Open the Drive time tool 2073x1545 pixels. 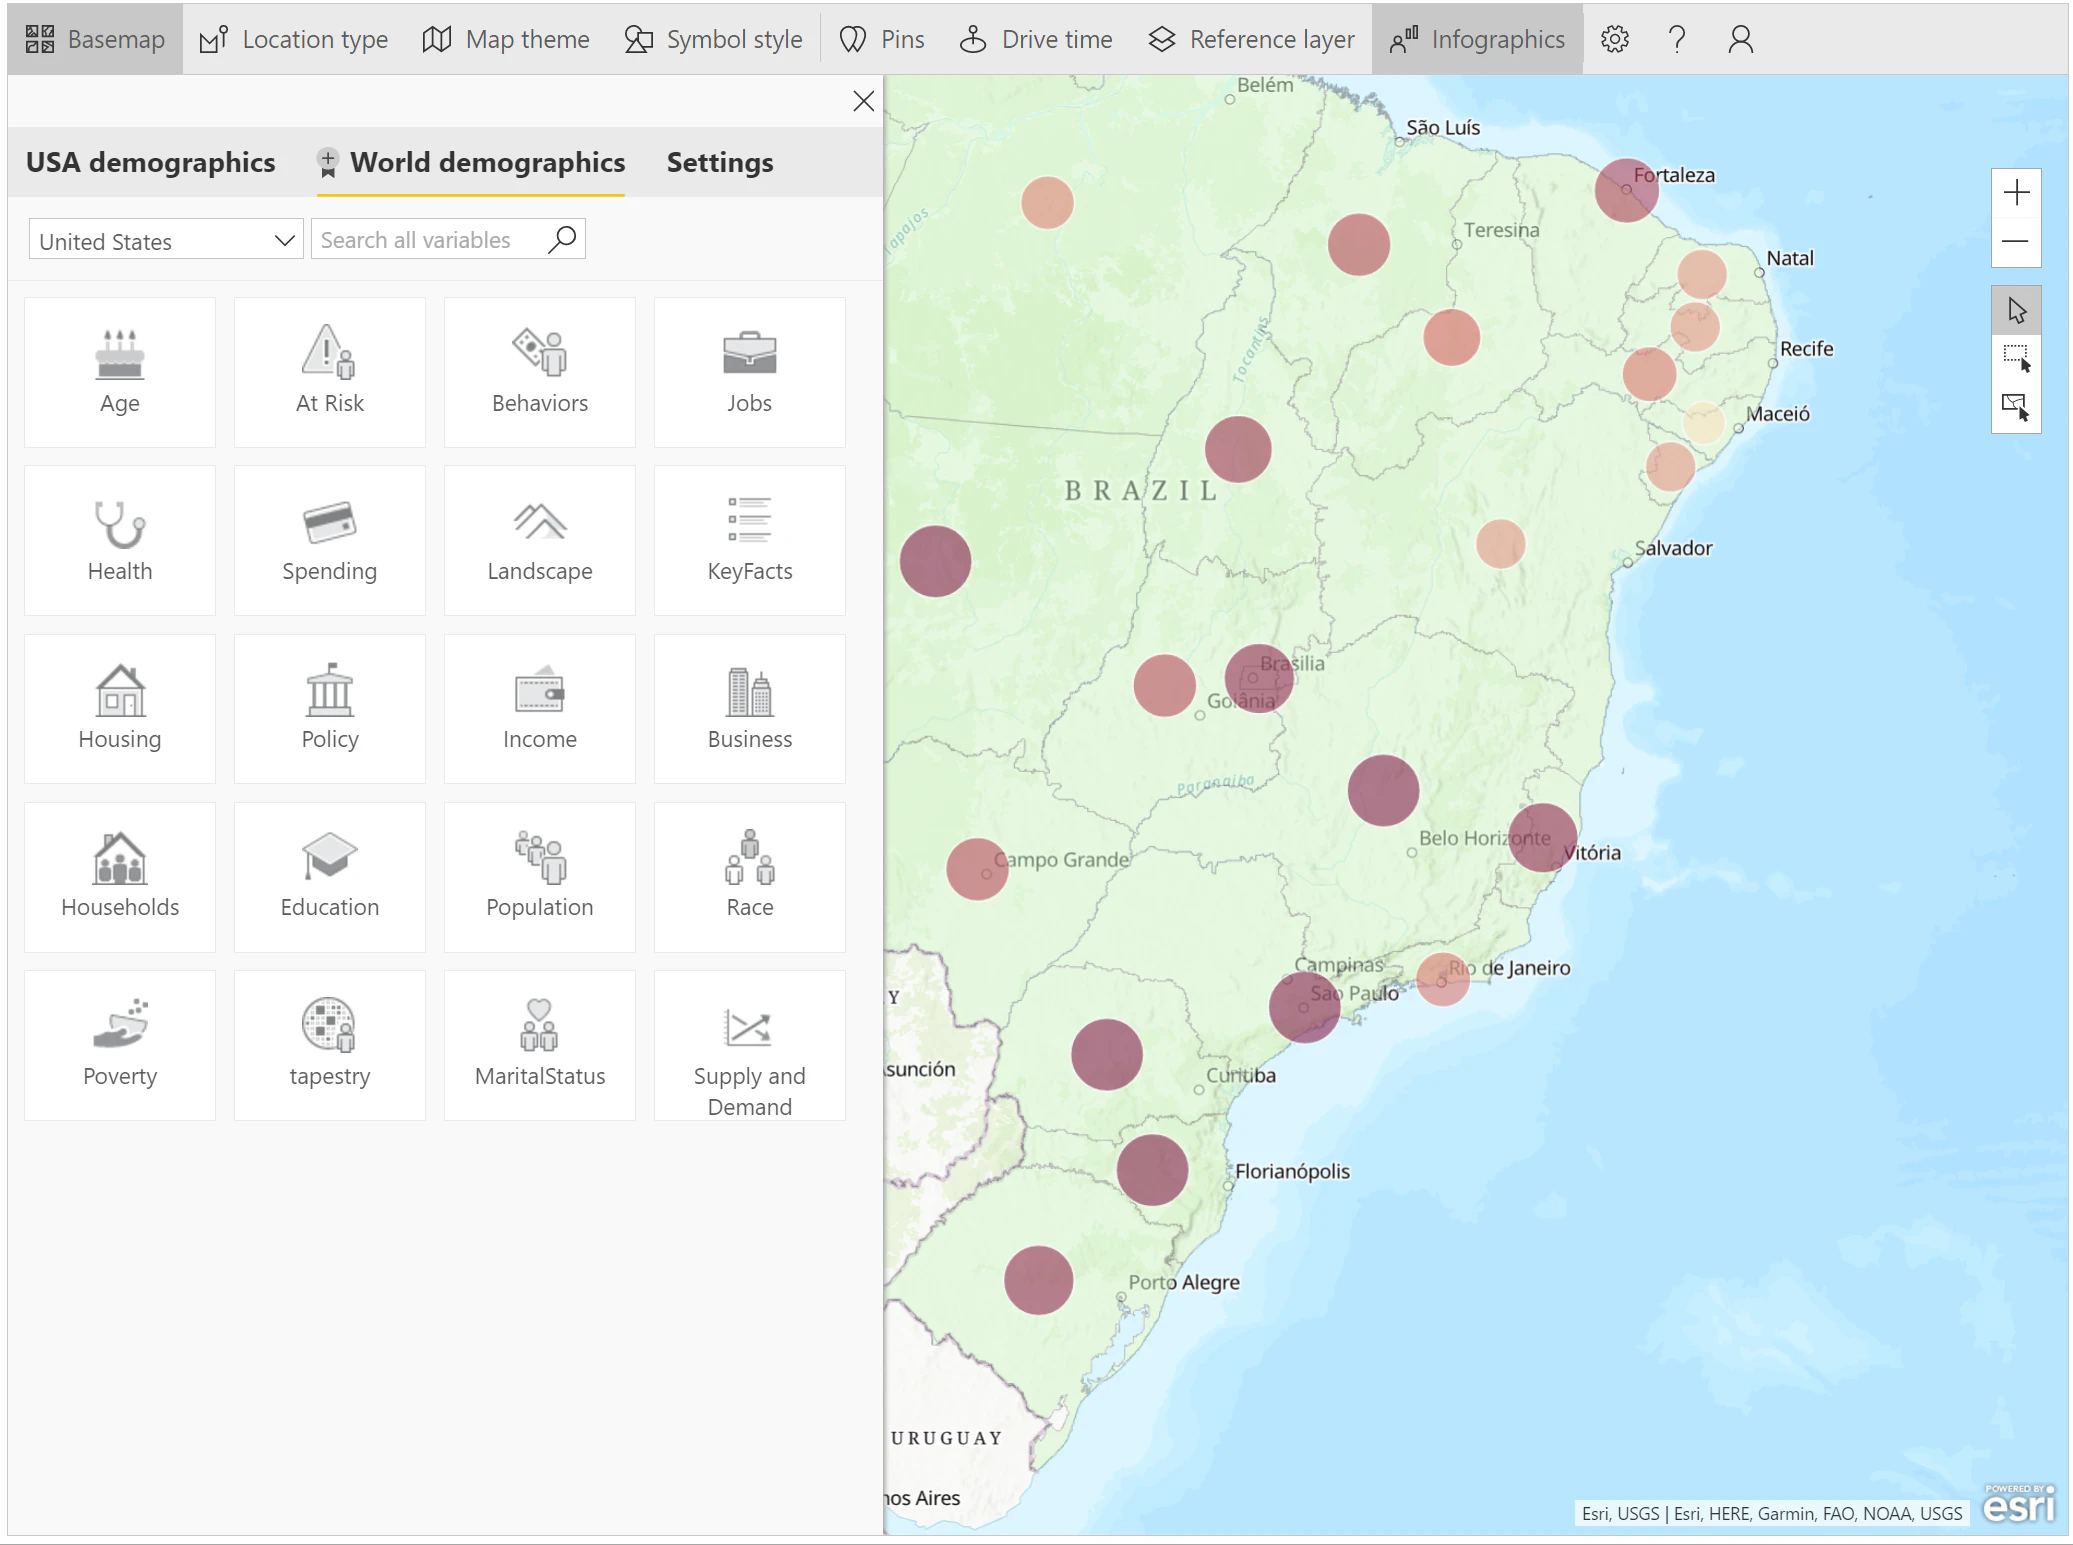pyautogui.click(x=1036, y=39)
